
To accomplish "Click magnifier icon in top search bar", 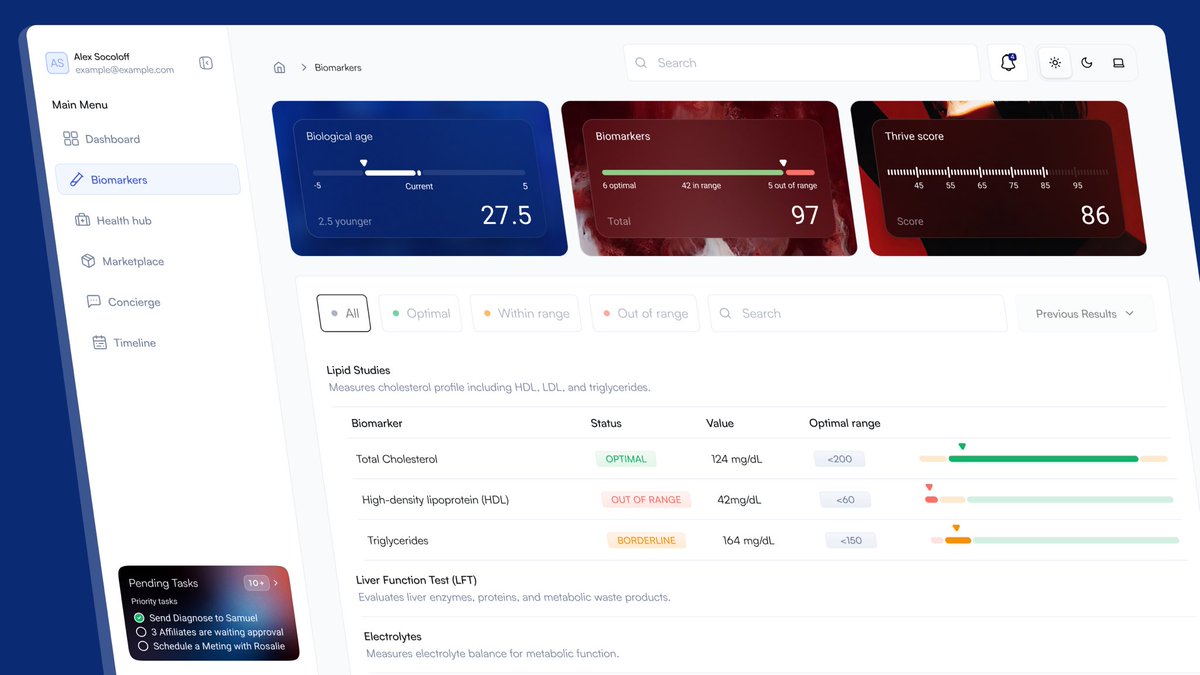I will 641,63.
